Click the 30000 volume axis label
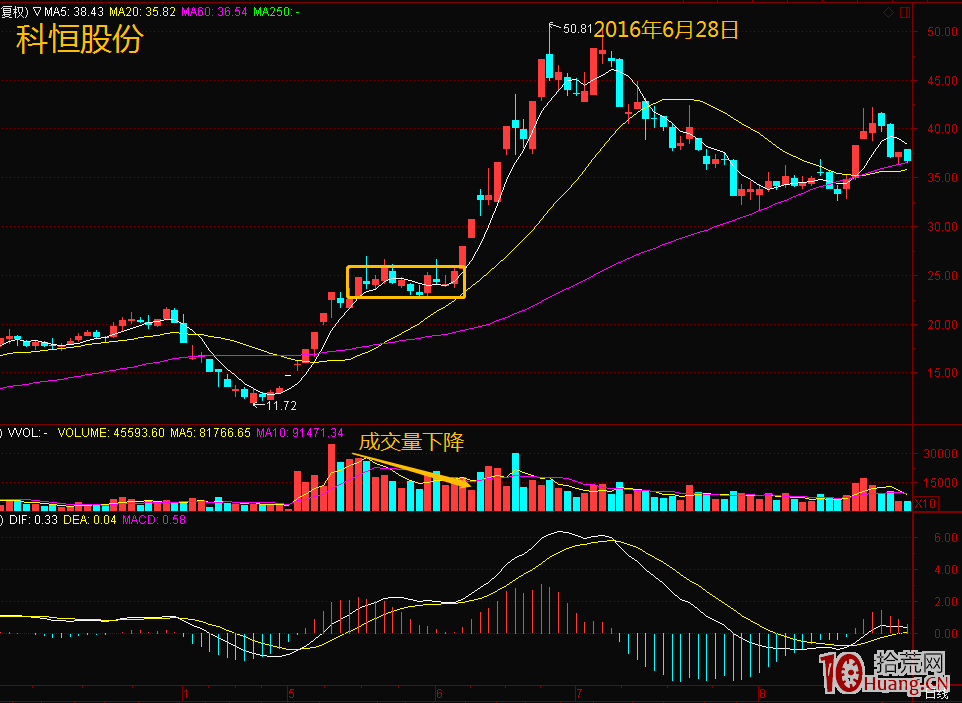This screenshot has width=962, height=703. (941, 454)
